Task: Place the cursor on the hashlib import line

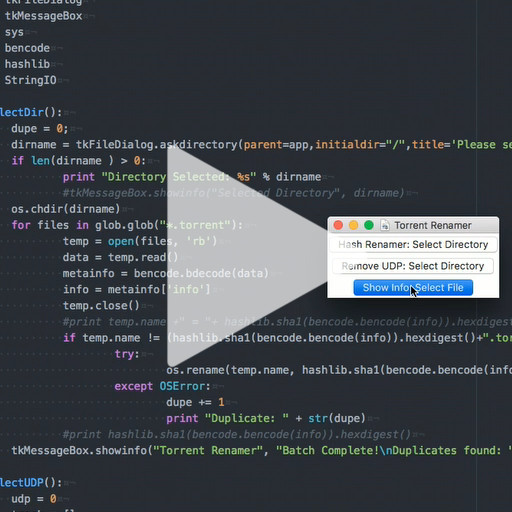Action: pos(27,64)
